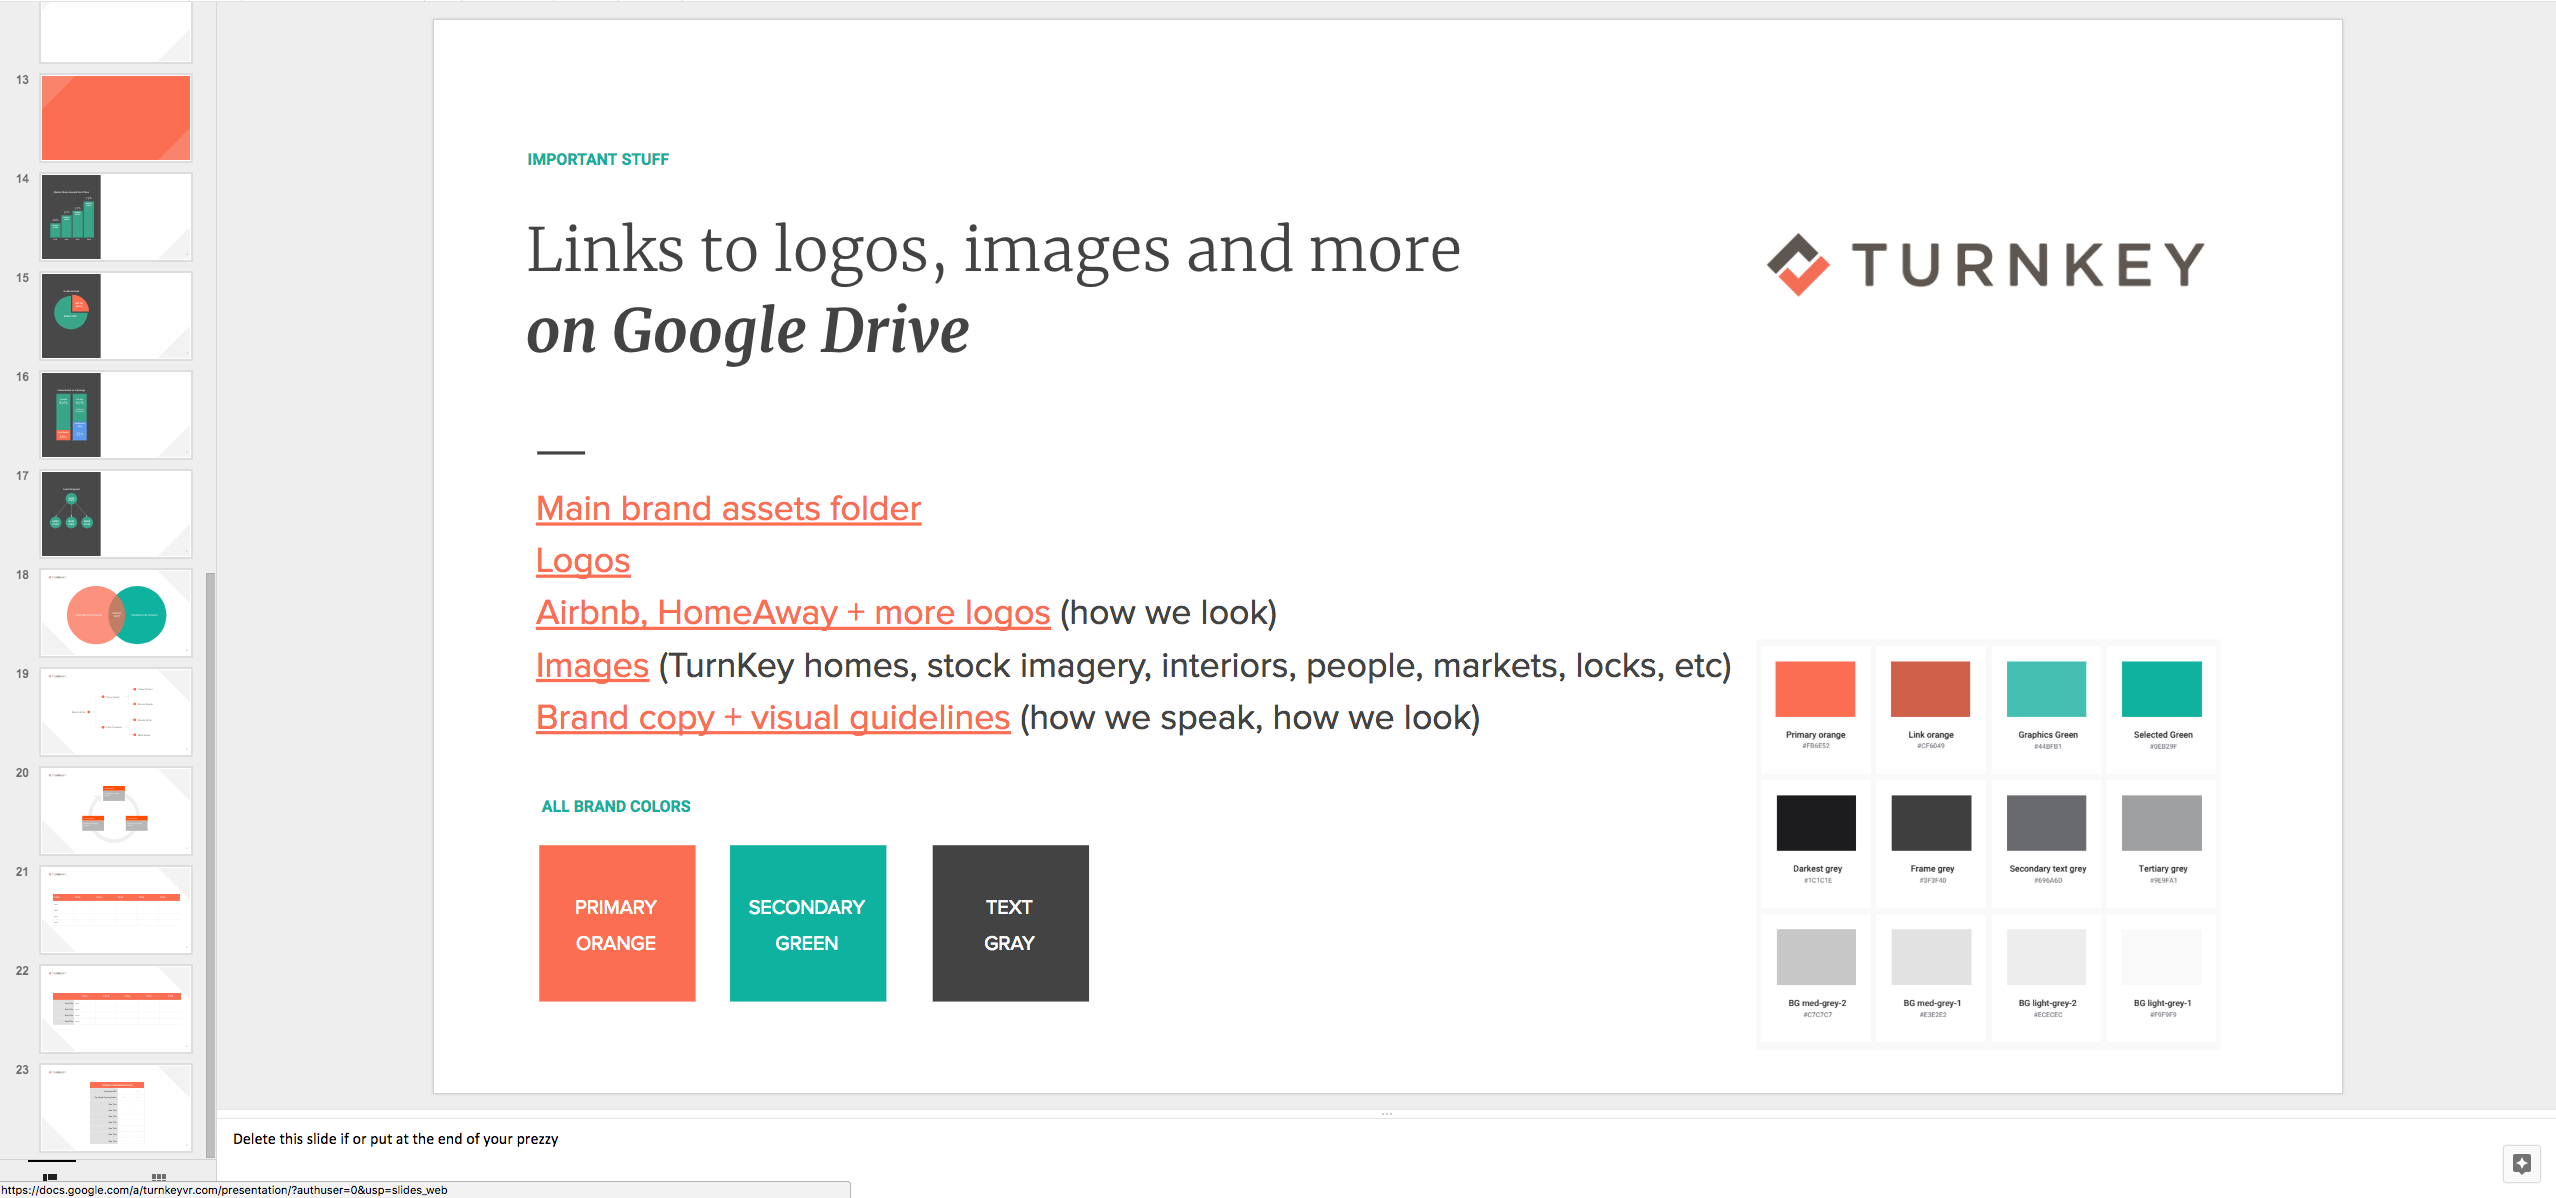
Task: Click the 'Primary orange' swatch label
Action: click(1816, 735)
